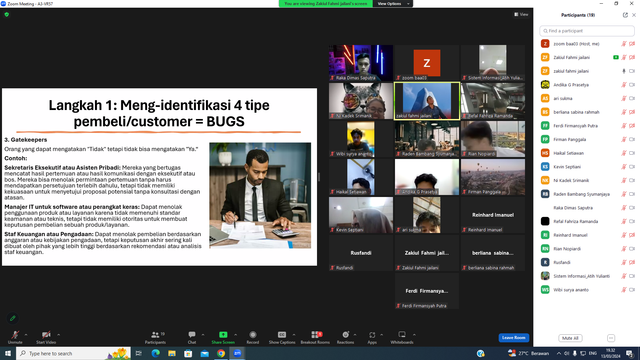Toggle video for Rian Nopiardi in list

point(632,249)
